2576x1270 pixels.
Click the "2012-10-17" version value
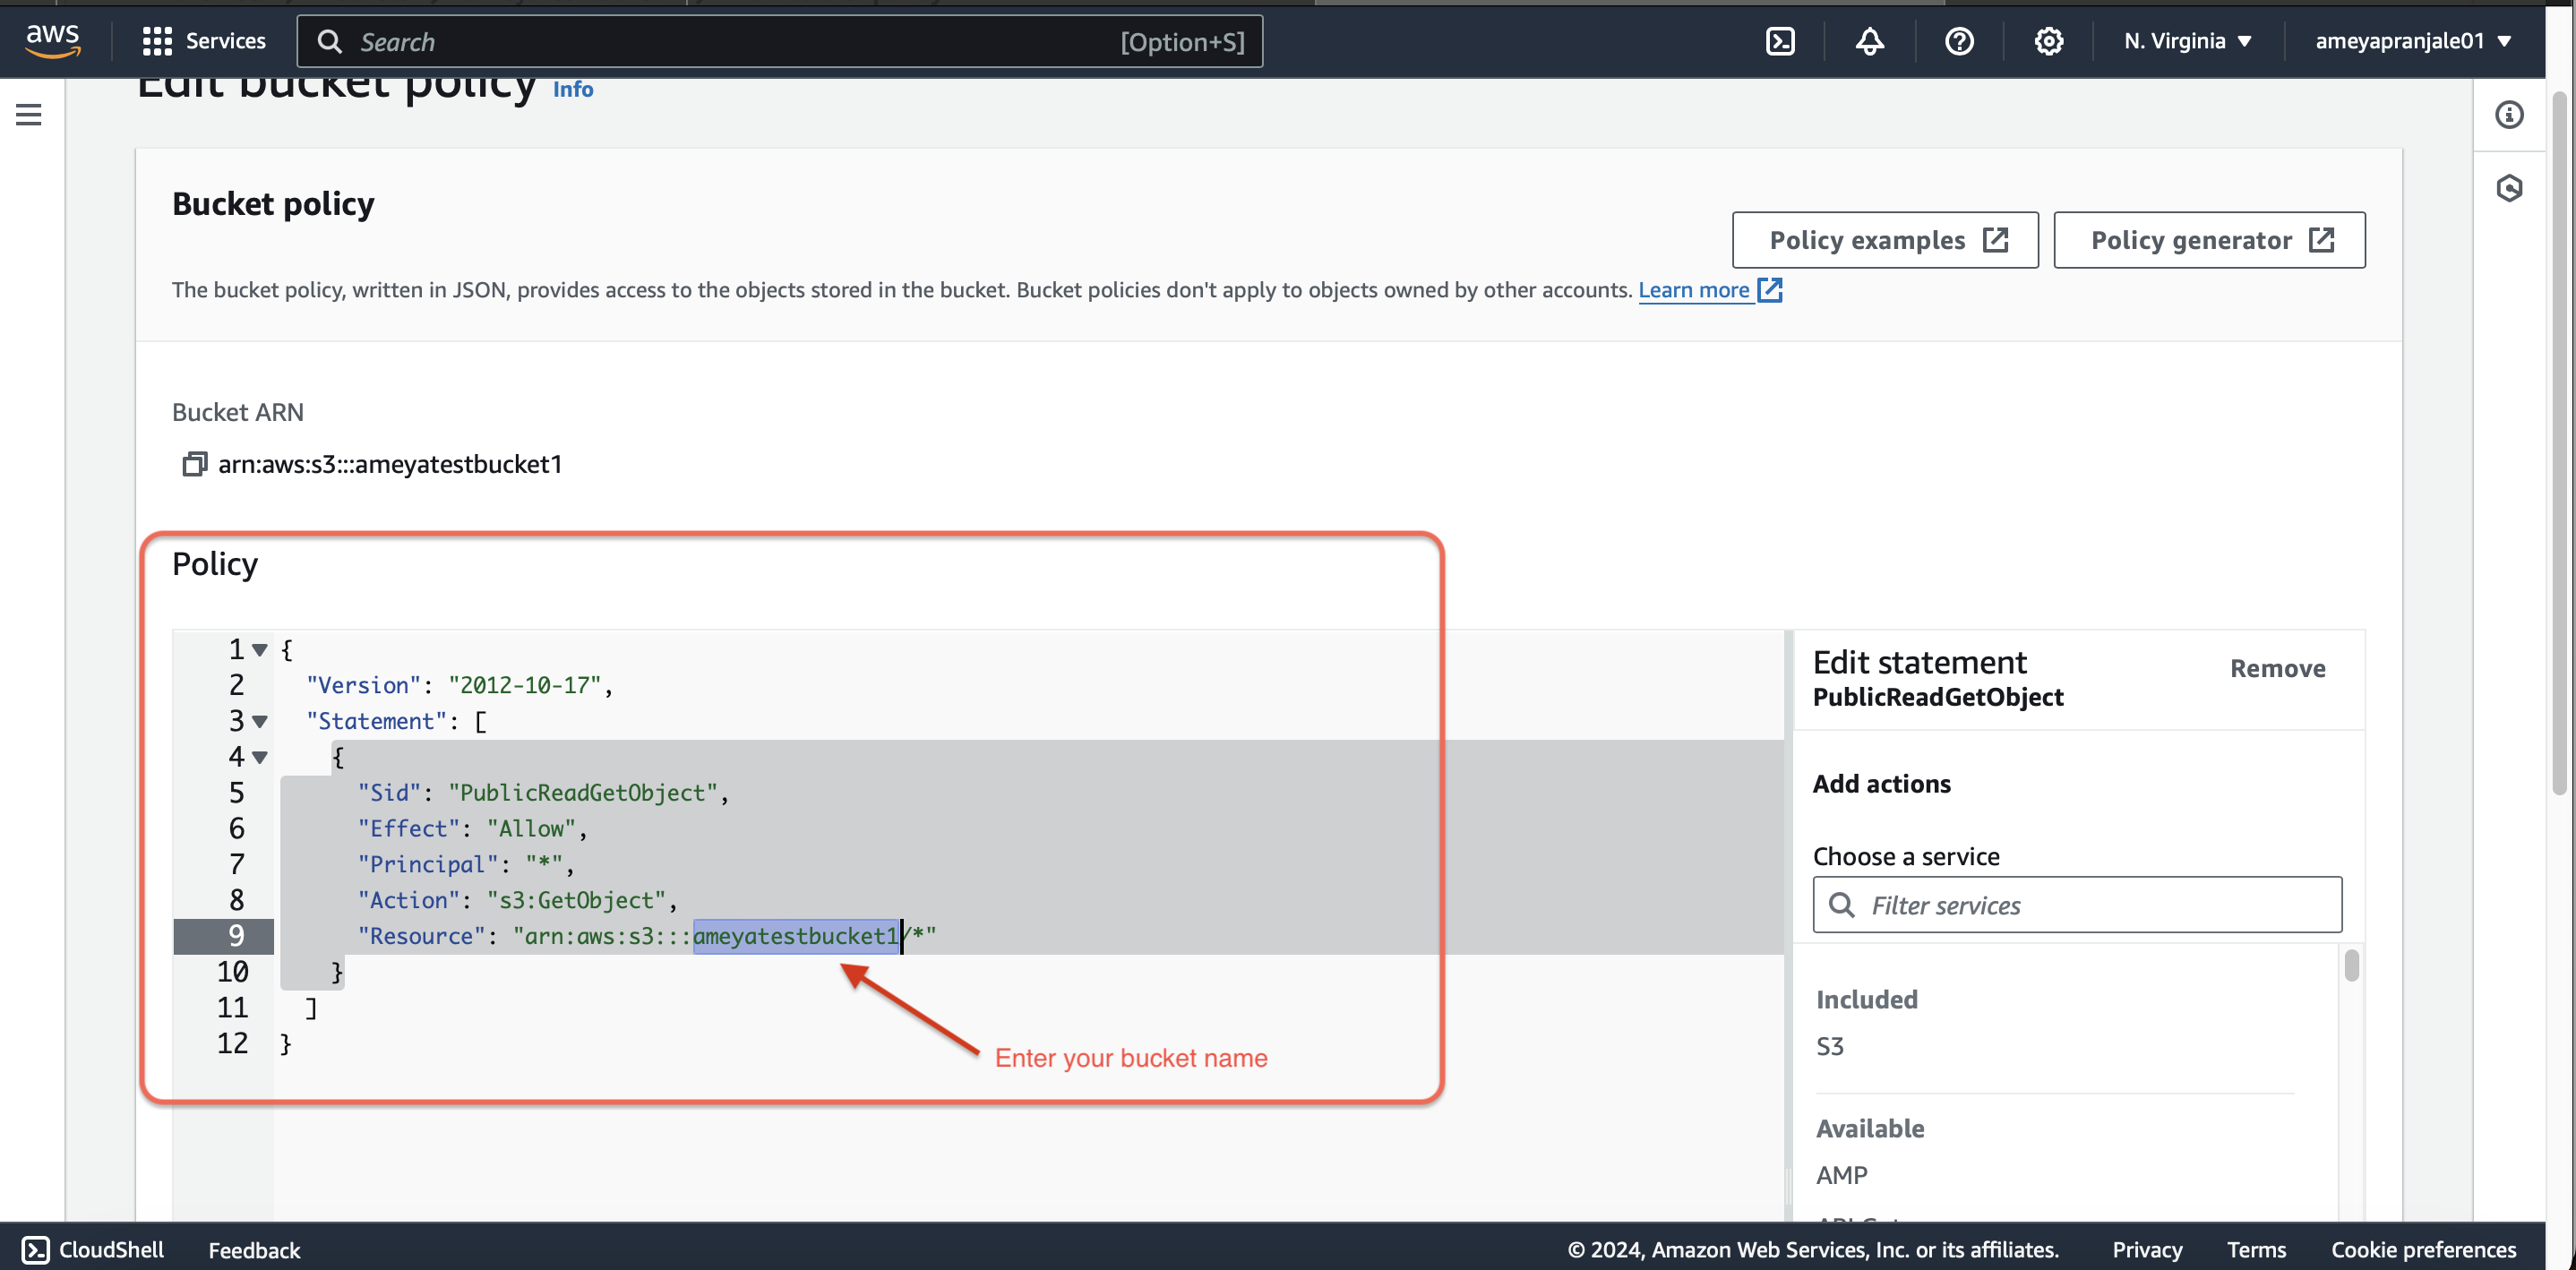(525, 685)
